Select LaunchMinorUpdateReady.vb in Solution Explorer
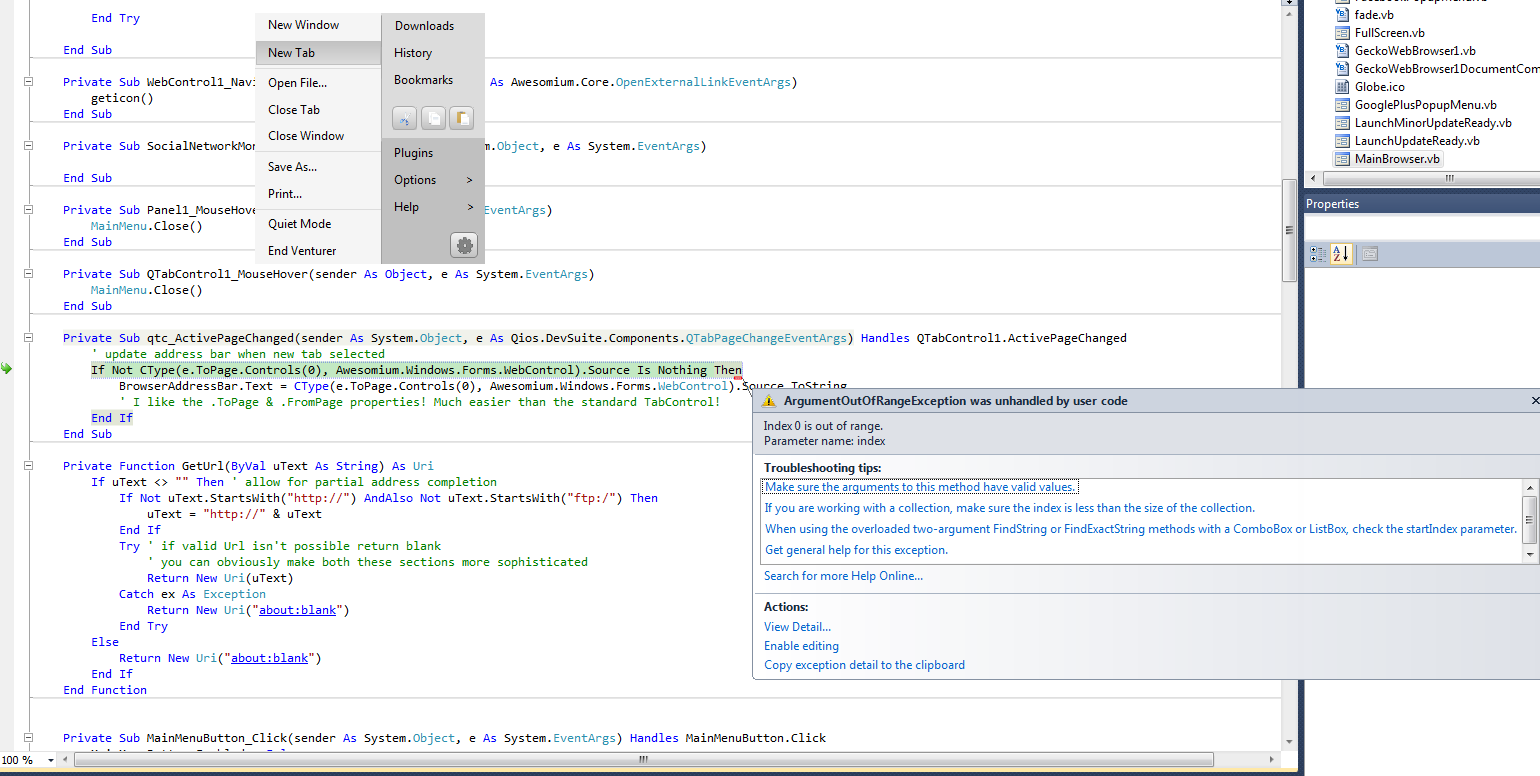This screenshot has width=1540, height=776. click(1432, 123)
